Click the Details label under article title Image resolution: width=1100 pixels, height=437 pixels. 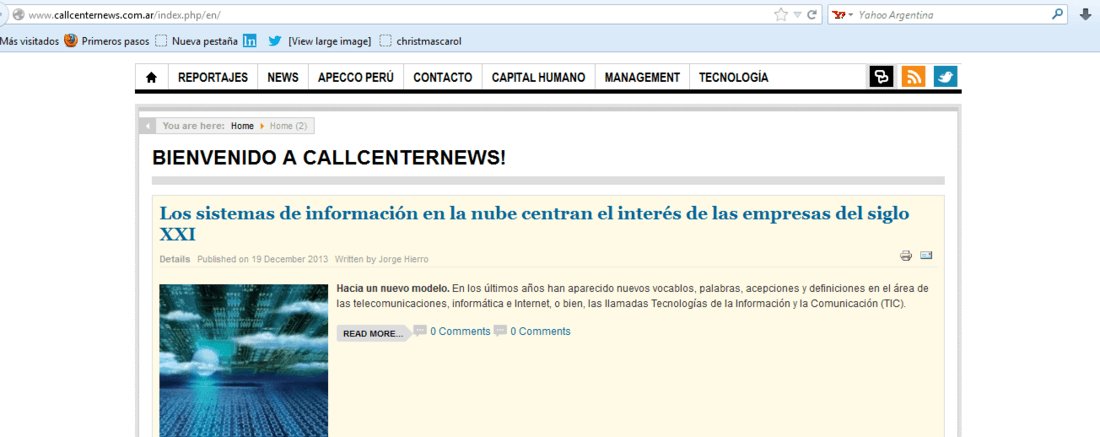click(175, 259)
